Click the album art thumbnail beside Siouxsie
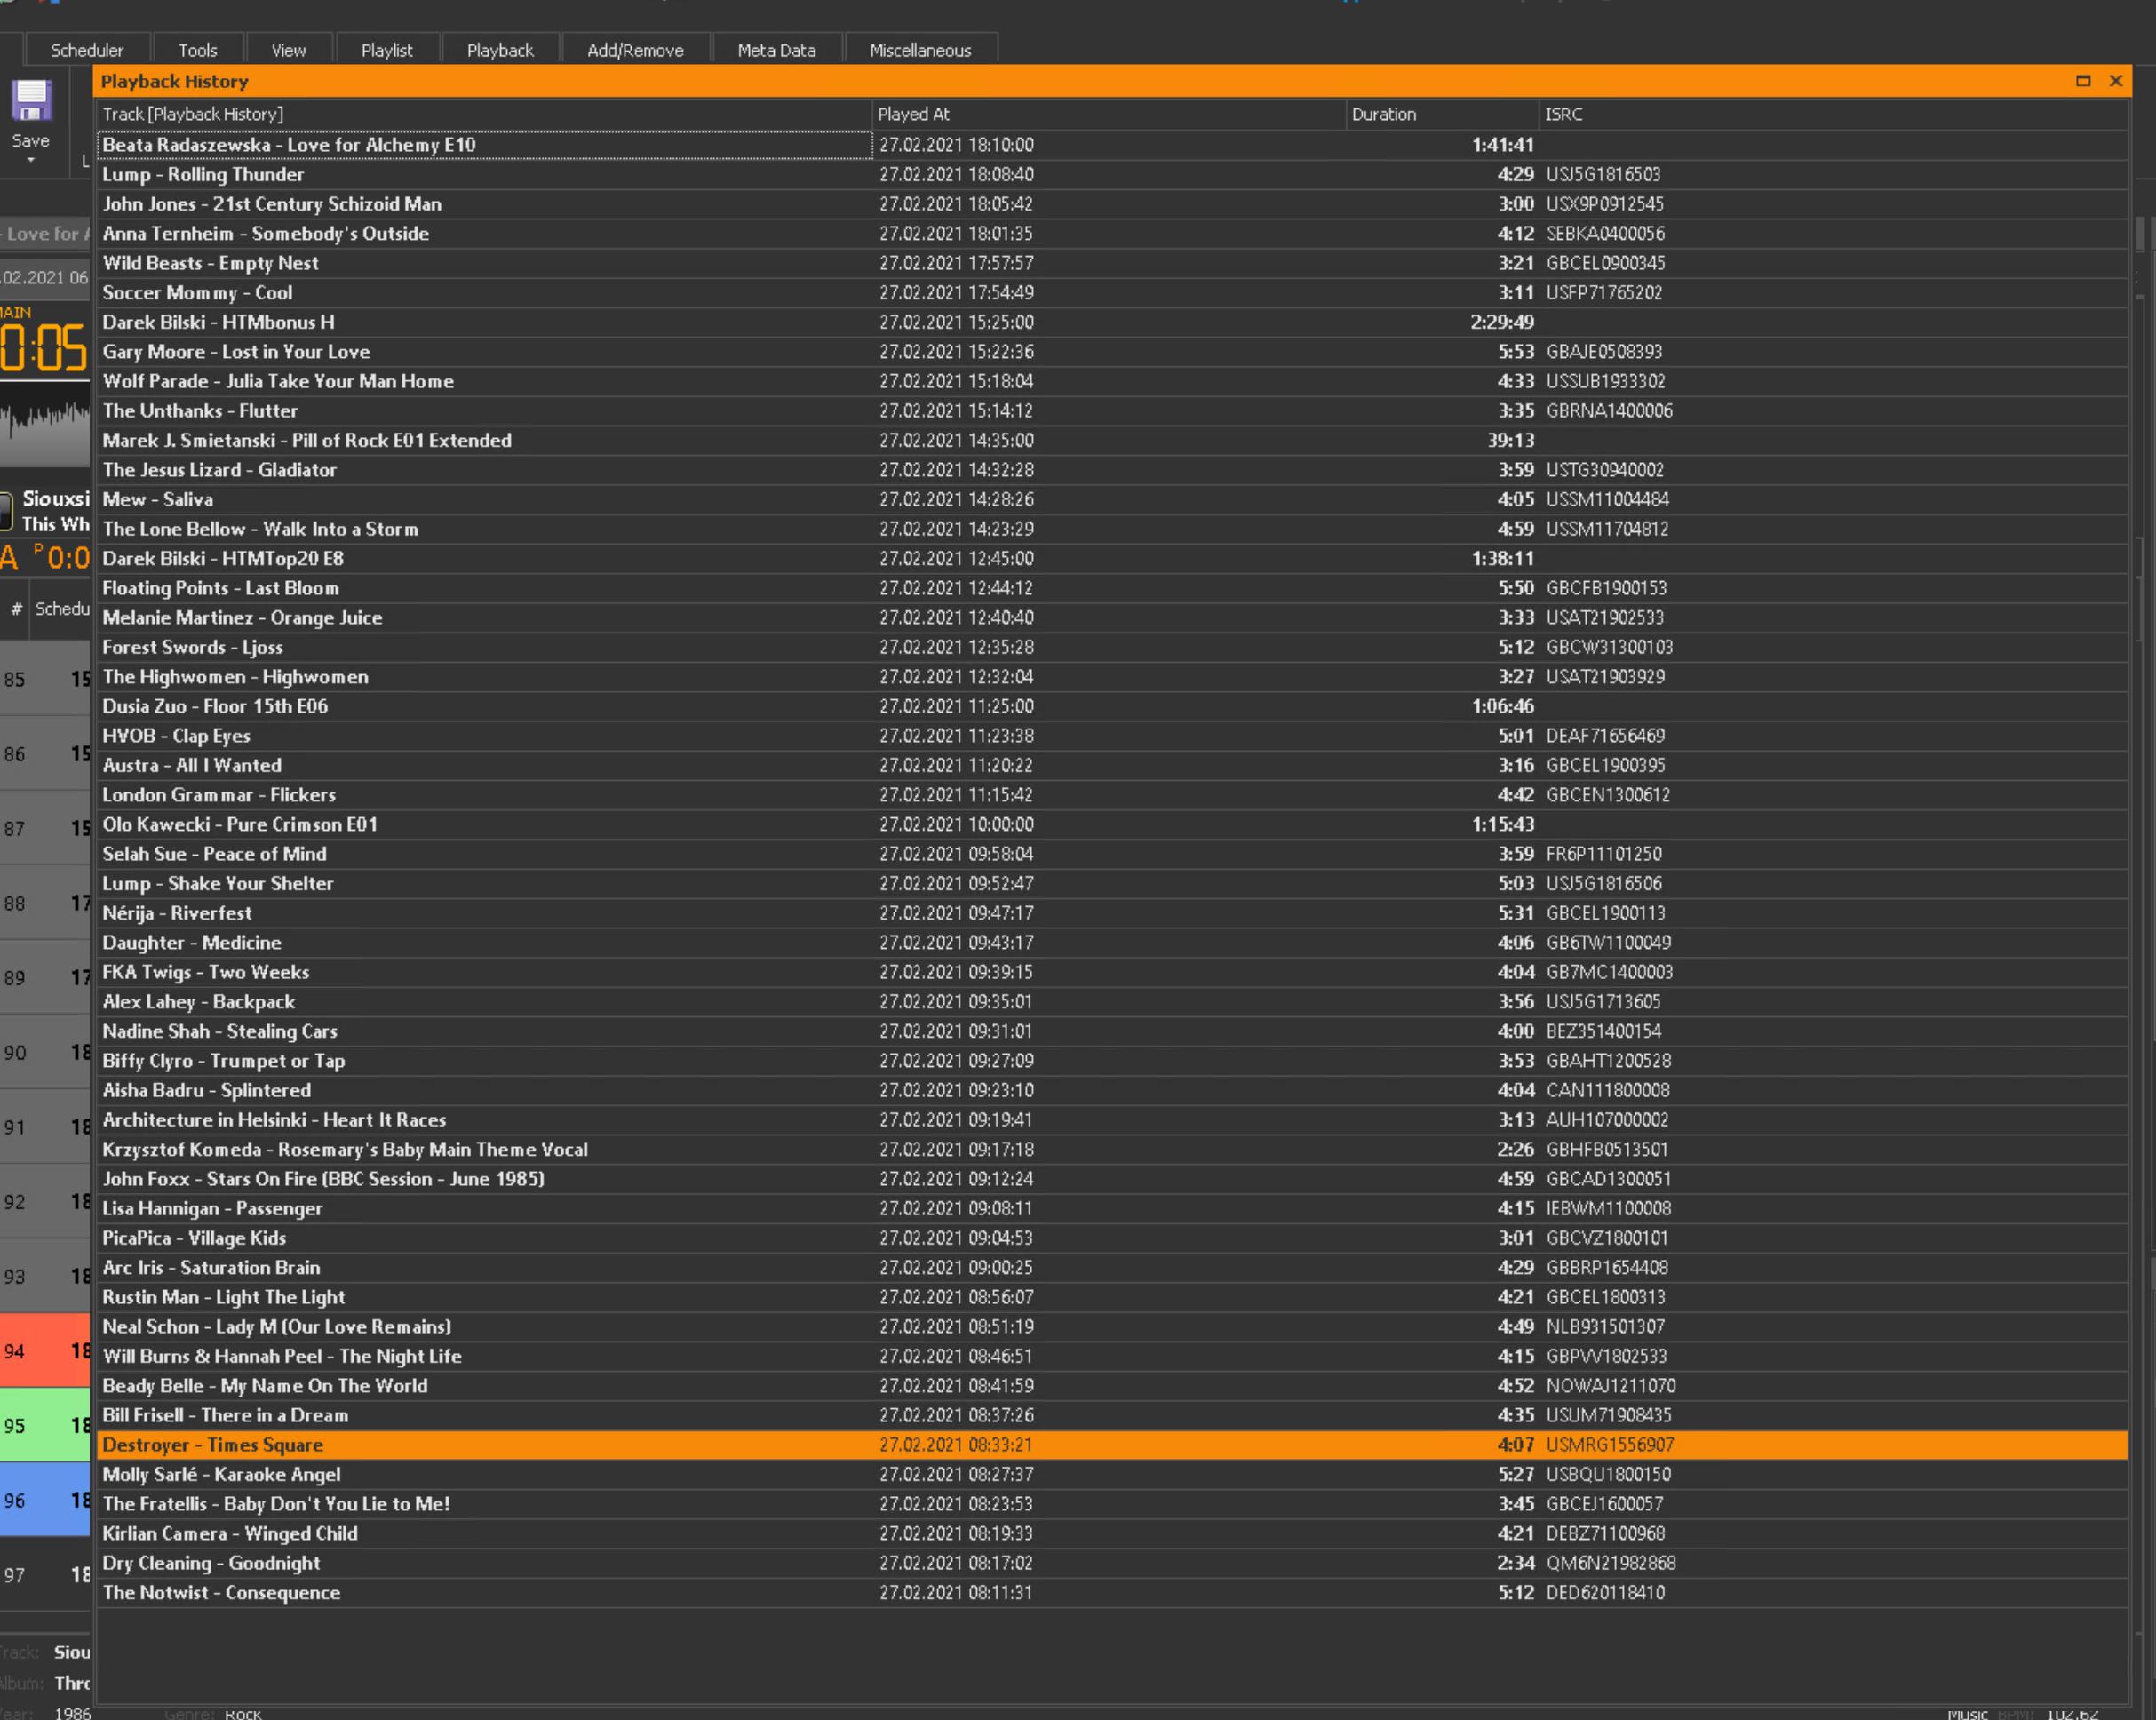The image size is (2156, 1720). (6, 511)
